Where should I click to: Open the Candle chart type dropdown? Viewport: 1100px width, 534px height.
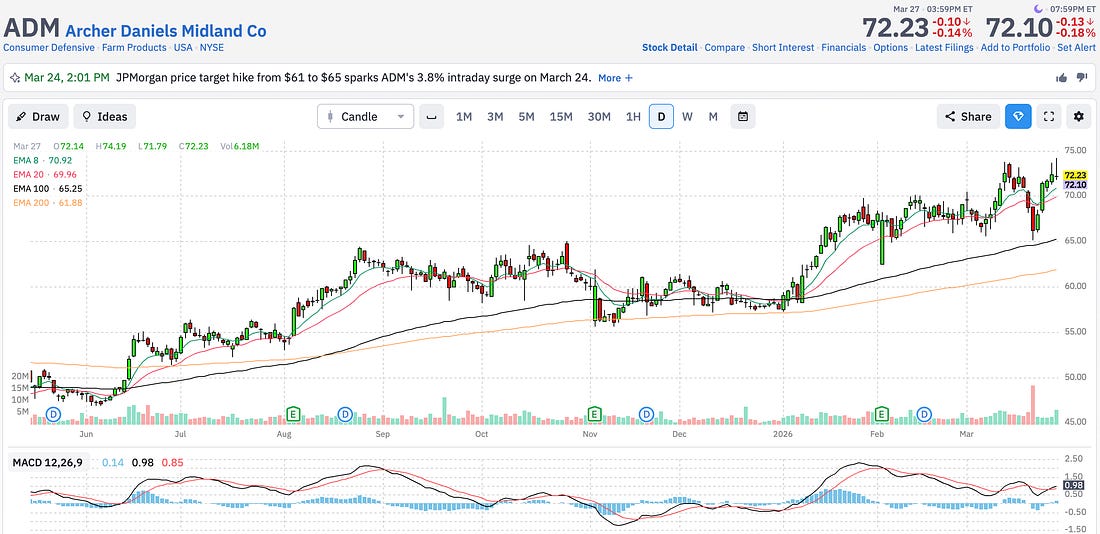coord(365,116)
